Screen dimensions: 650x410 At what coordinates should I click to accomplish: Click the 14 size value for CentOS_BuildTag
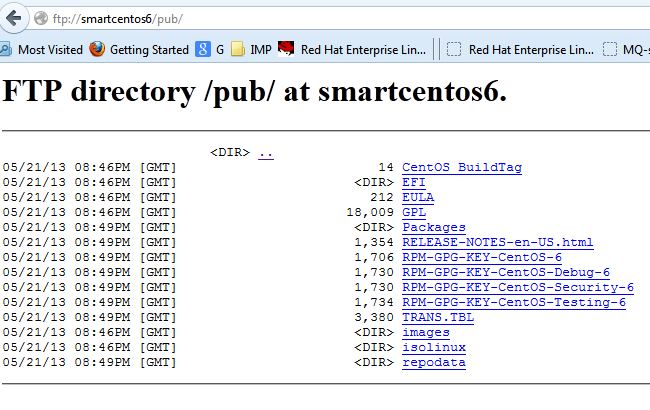pyautogui.click(x=386, y=167)
